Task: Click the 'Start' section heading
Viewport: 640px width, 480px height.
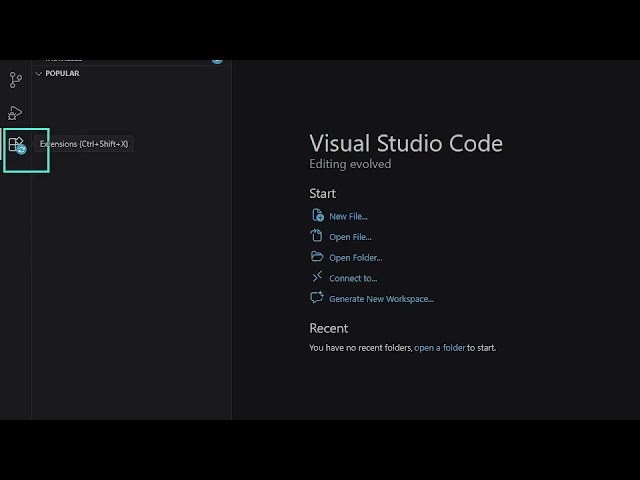Action: point(322,193)
